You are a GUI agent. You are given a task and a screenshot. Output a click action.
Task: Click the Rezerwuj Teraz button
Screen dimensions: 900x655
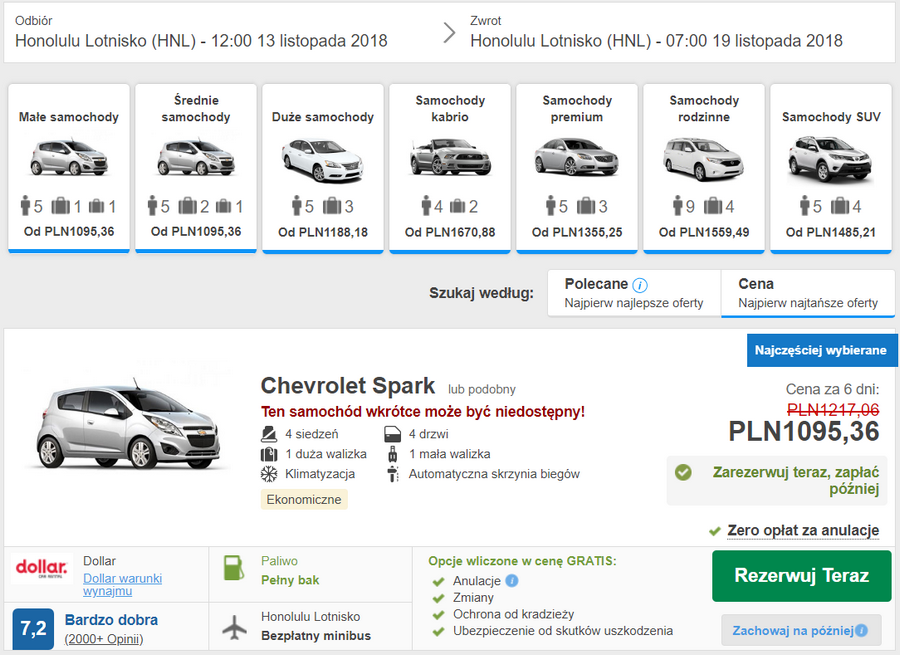[x=801, y=577]
